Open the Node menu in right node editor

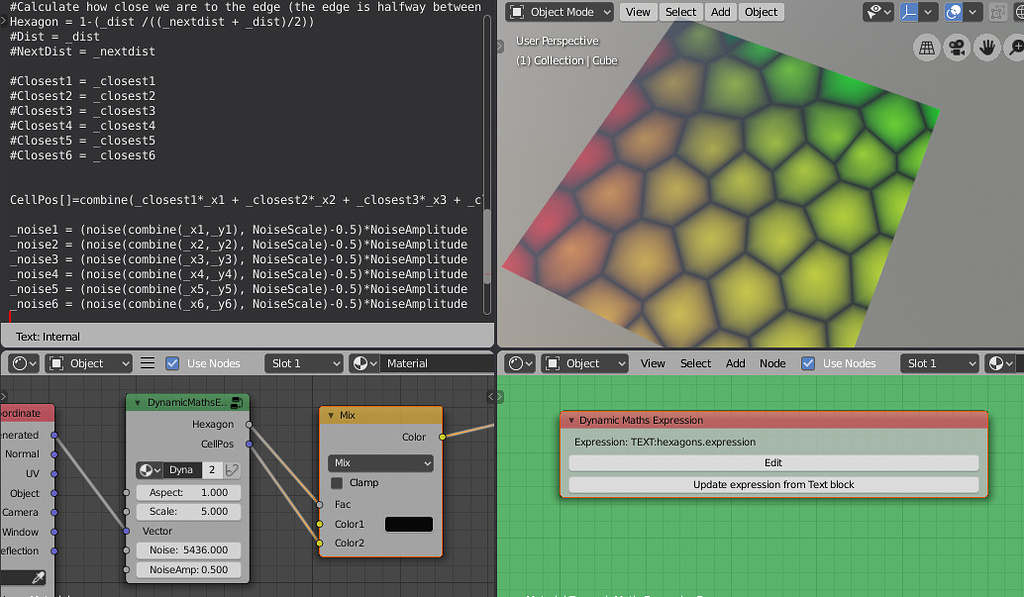pos(773,363)
